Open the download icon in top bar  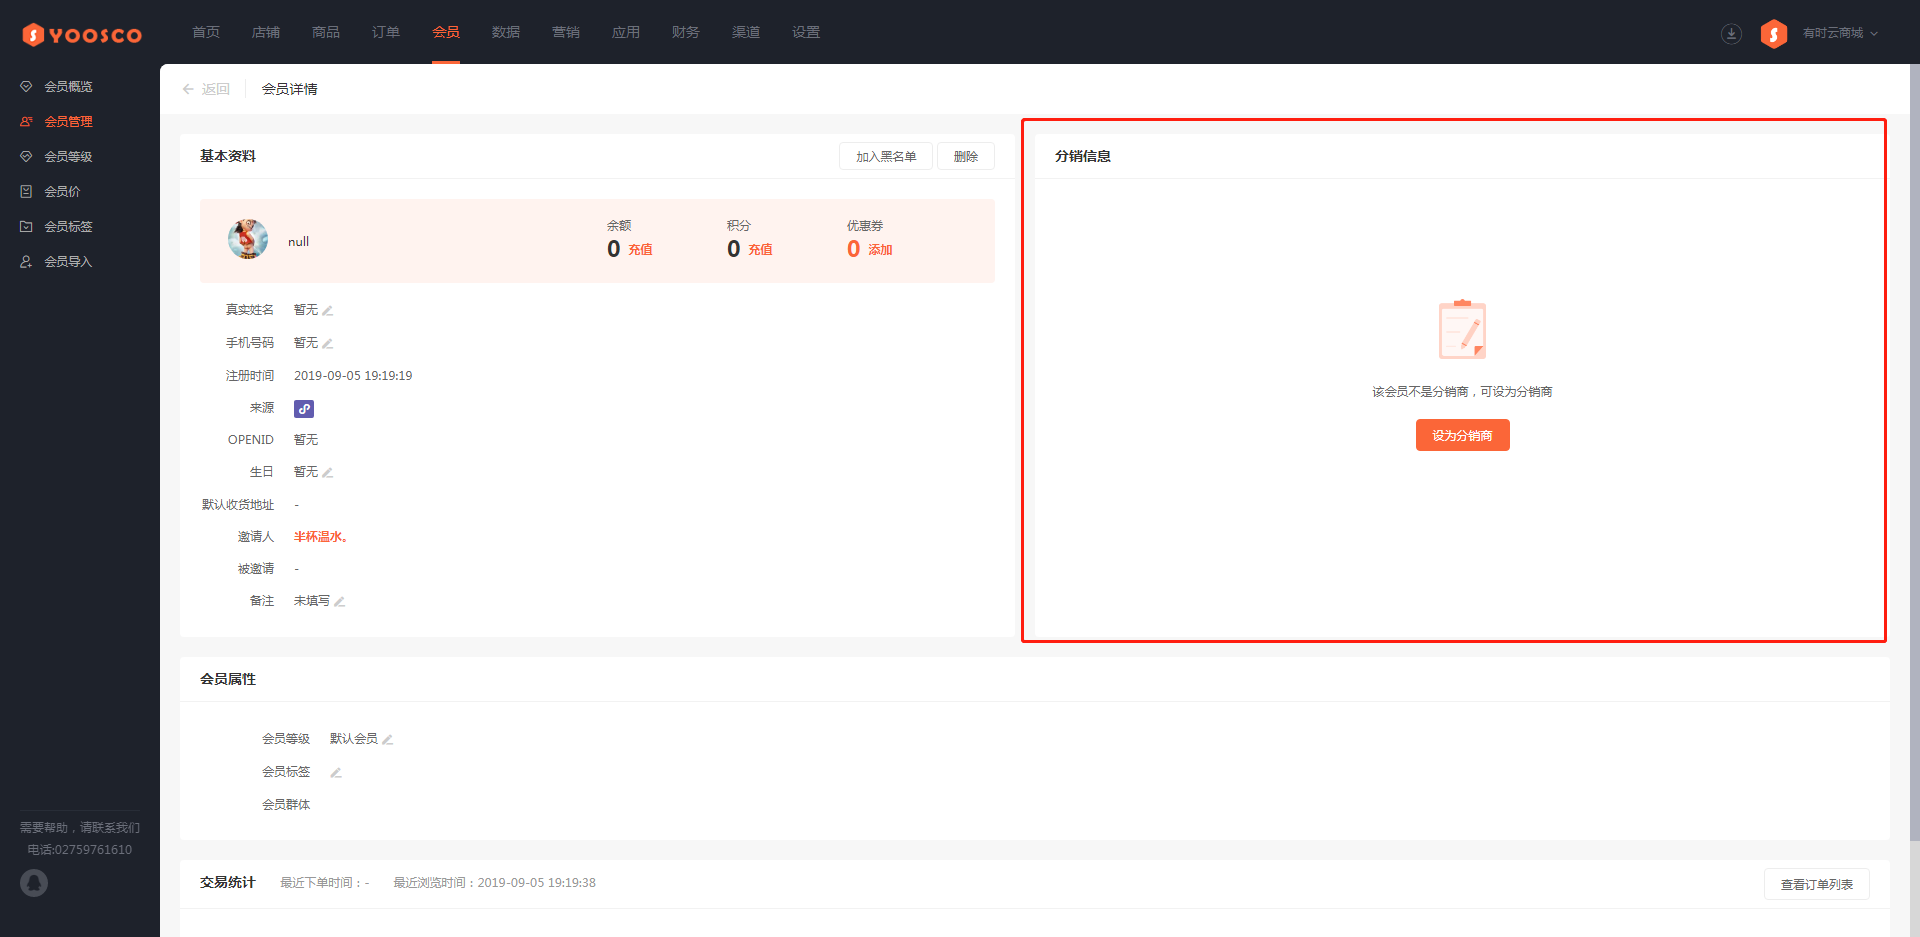point(1731,34)
